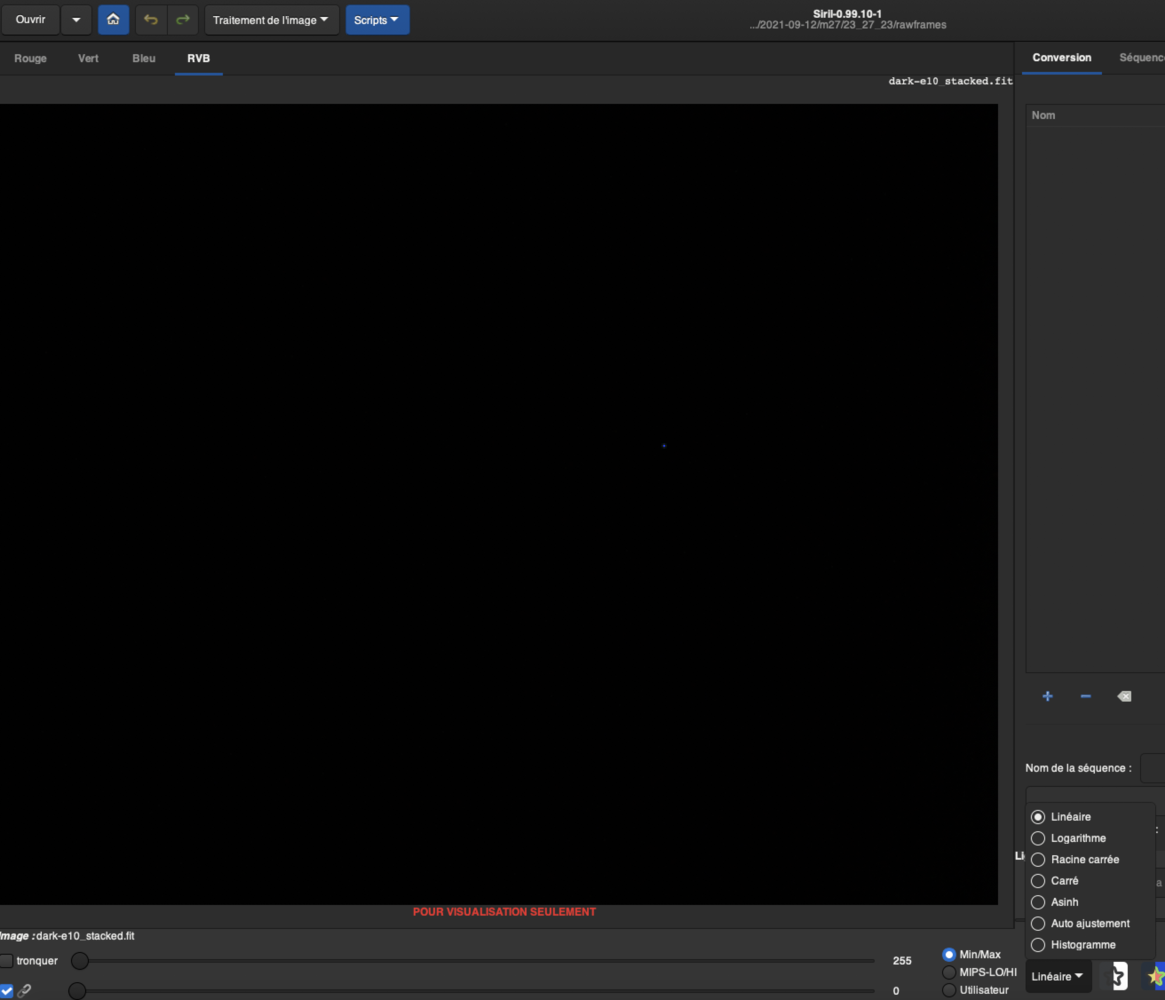This screenshot has width=1165, height=1000.
Task: Select the MIPS-LO/HI scaling option
Action: 948,971
